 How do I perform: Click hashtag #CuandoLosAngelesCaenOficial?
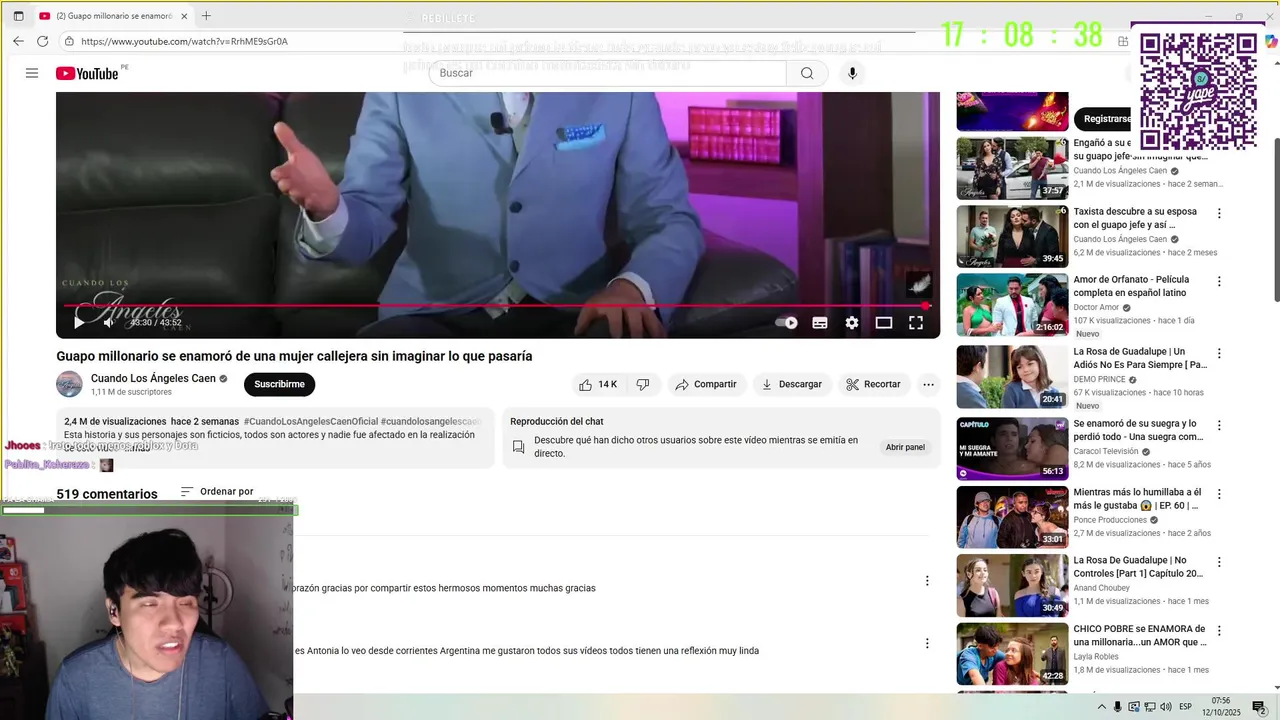(310, 422)
